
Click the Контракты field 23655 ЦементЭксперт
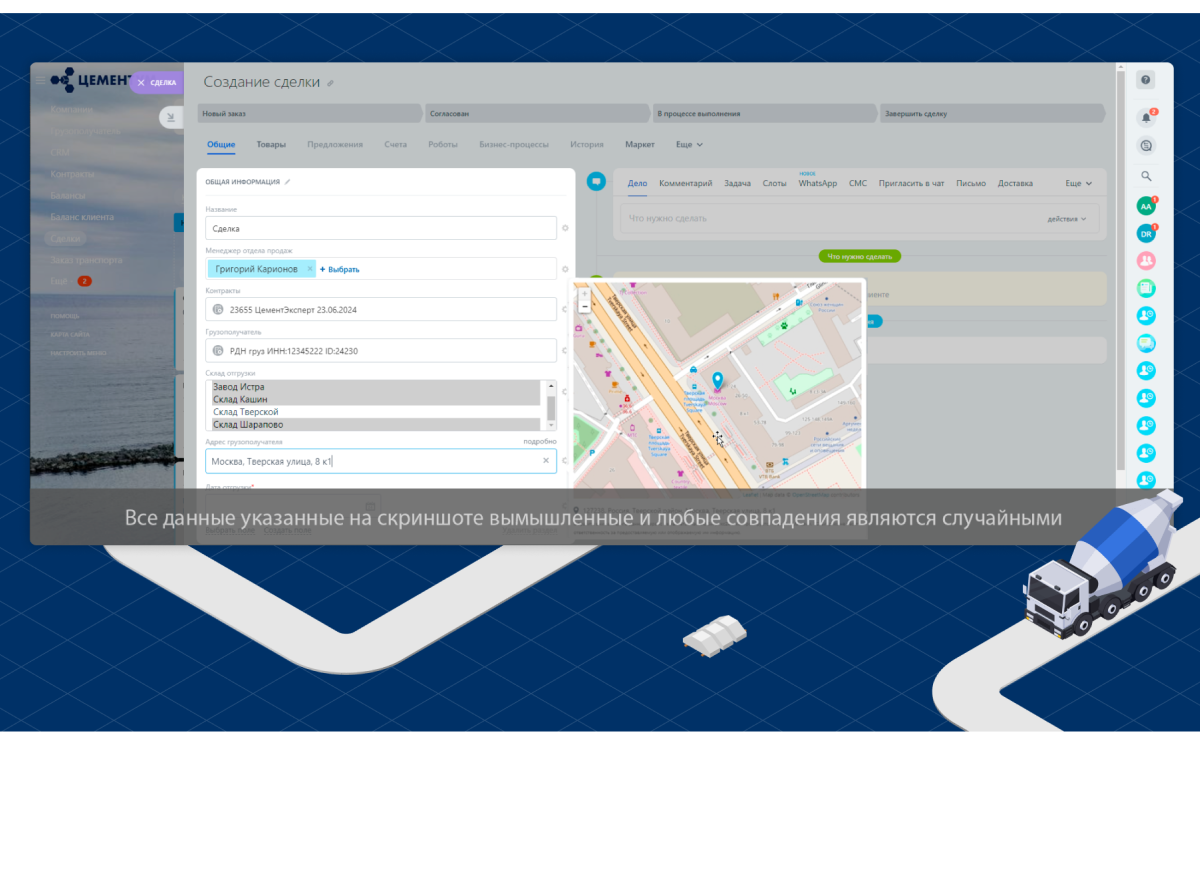[x=381, y=309]
